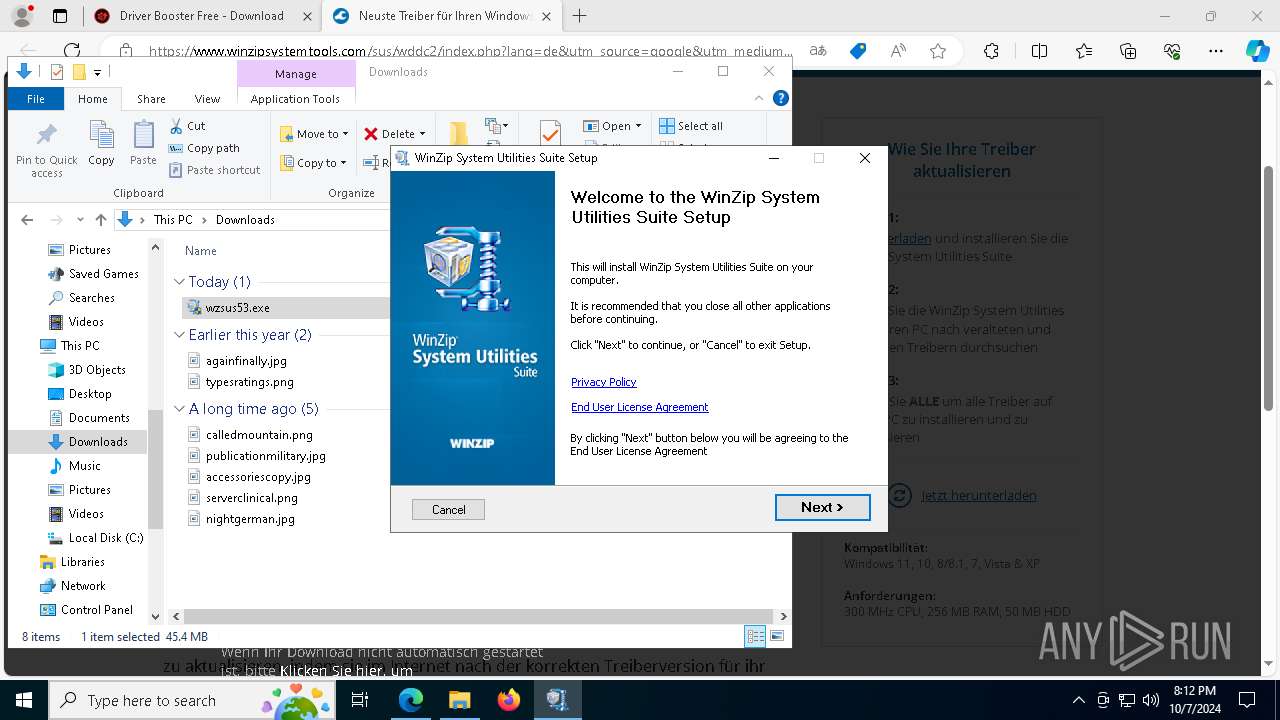Open Firefox from taskbar
The height and width of the screenshot is (720, 1280).
[509, 700]
